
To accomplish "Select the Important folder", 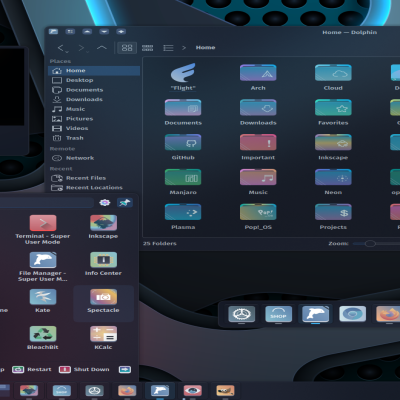I will click(258, 147).
